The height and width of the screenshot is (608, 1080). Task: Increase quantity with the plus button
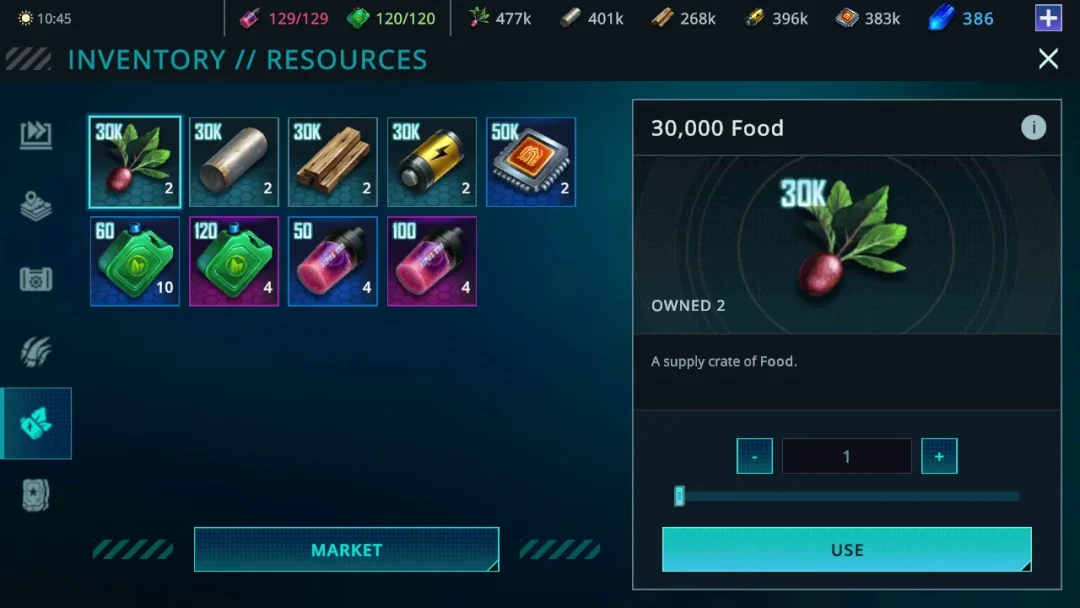click(x=939, y=456)
